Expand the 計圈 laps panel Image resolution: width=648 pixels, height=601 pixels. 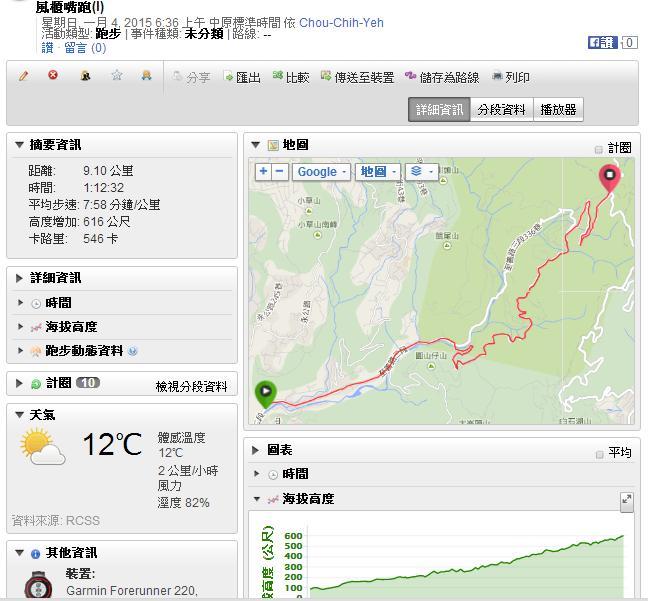coord(19,383)
